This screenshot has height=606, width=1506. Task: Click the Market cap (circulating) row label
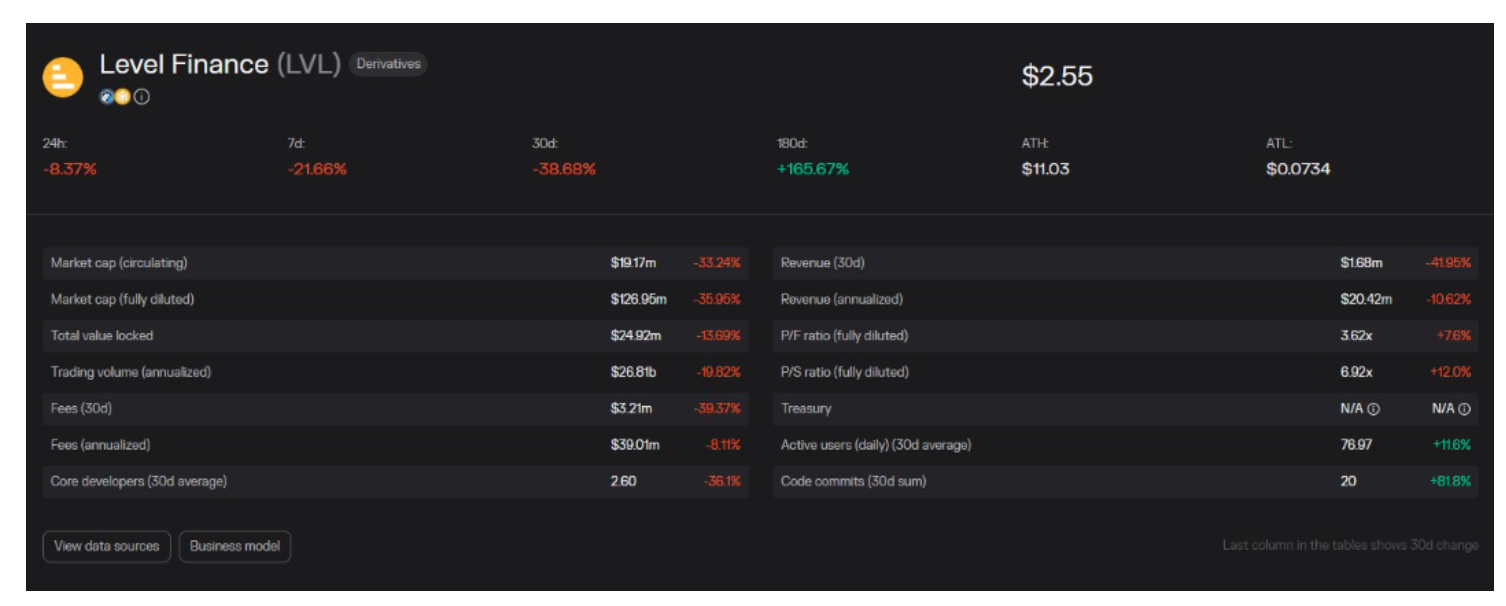click(x=119, y=263)
